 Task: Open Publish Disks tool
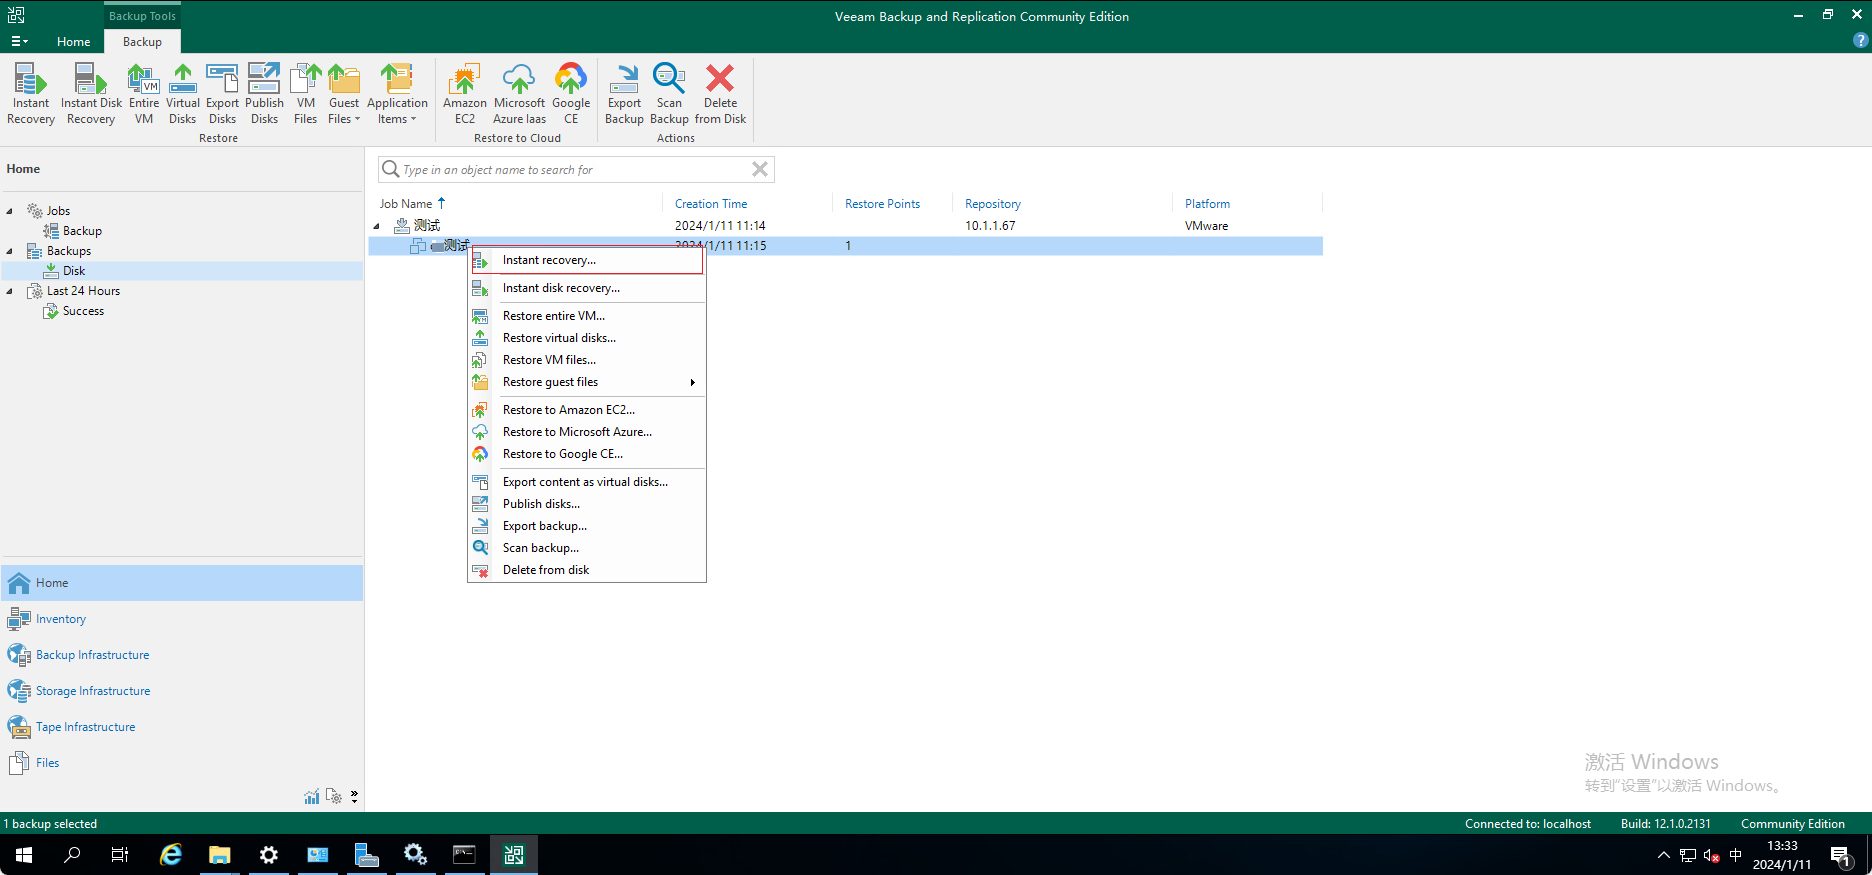264,94
